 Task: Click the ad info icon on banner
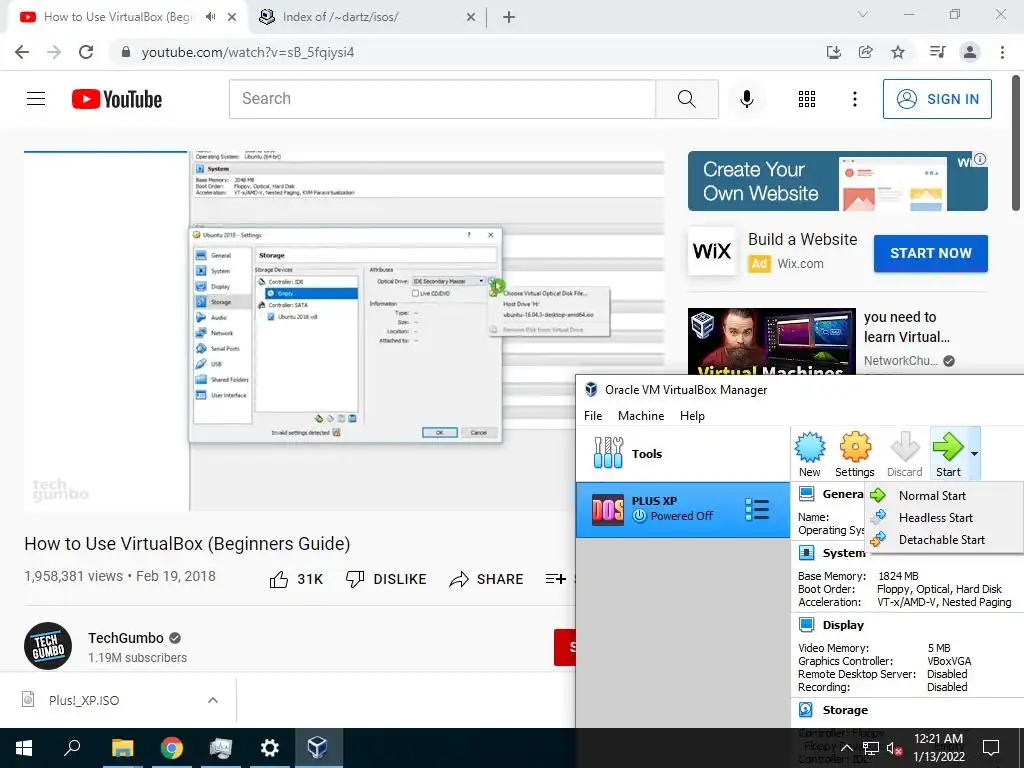pyautogui.click(x=980, y=159)
